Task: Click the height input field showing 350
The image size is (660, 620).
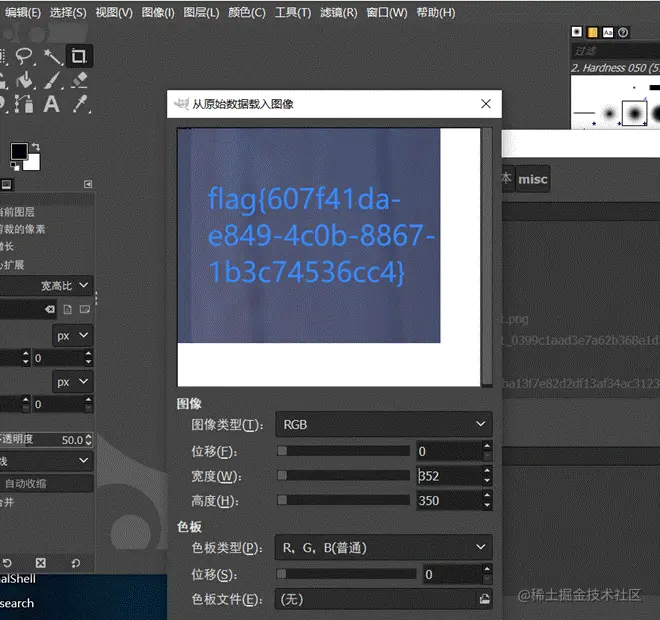Action: (449, 500)
